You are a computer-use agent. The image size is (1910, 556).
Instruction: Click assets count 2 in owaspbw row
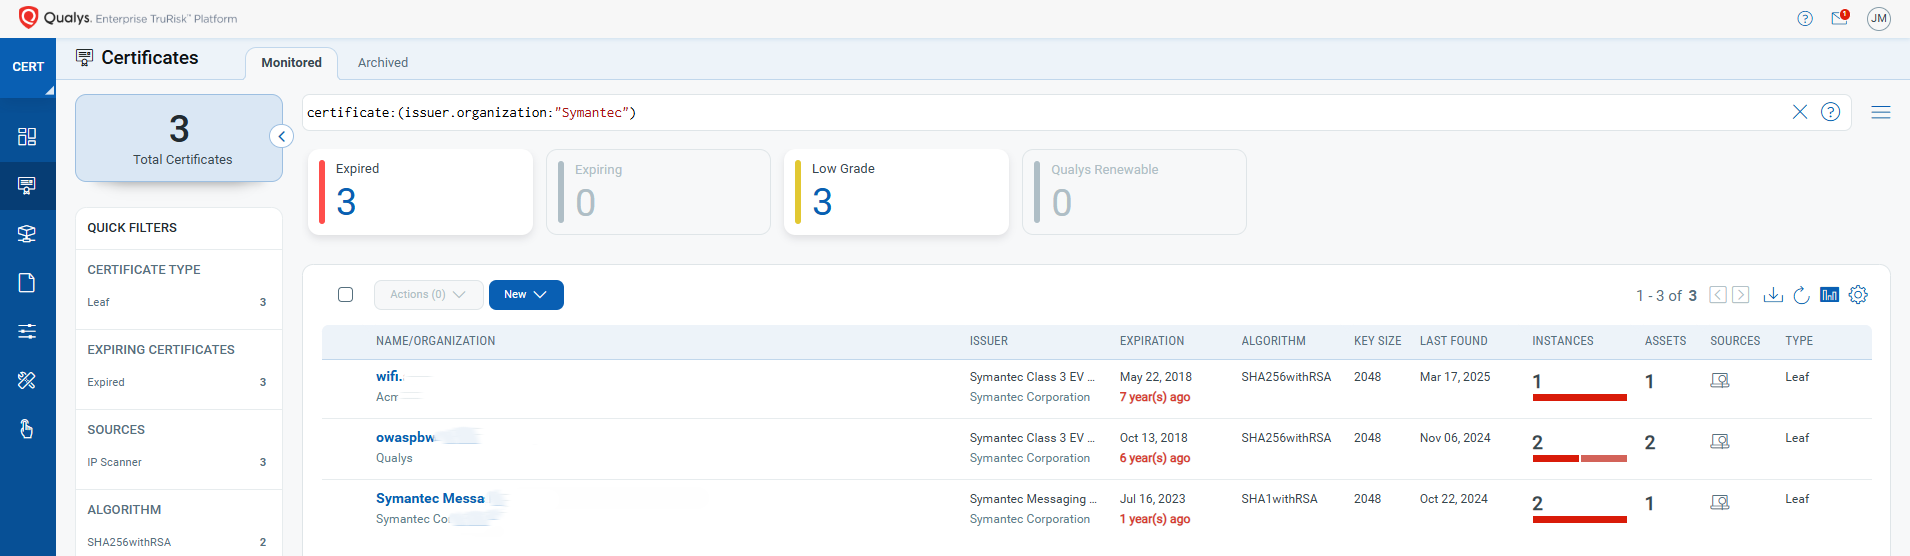1650,442
